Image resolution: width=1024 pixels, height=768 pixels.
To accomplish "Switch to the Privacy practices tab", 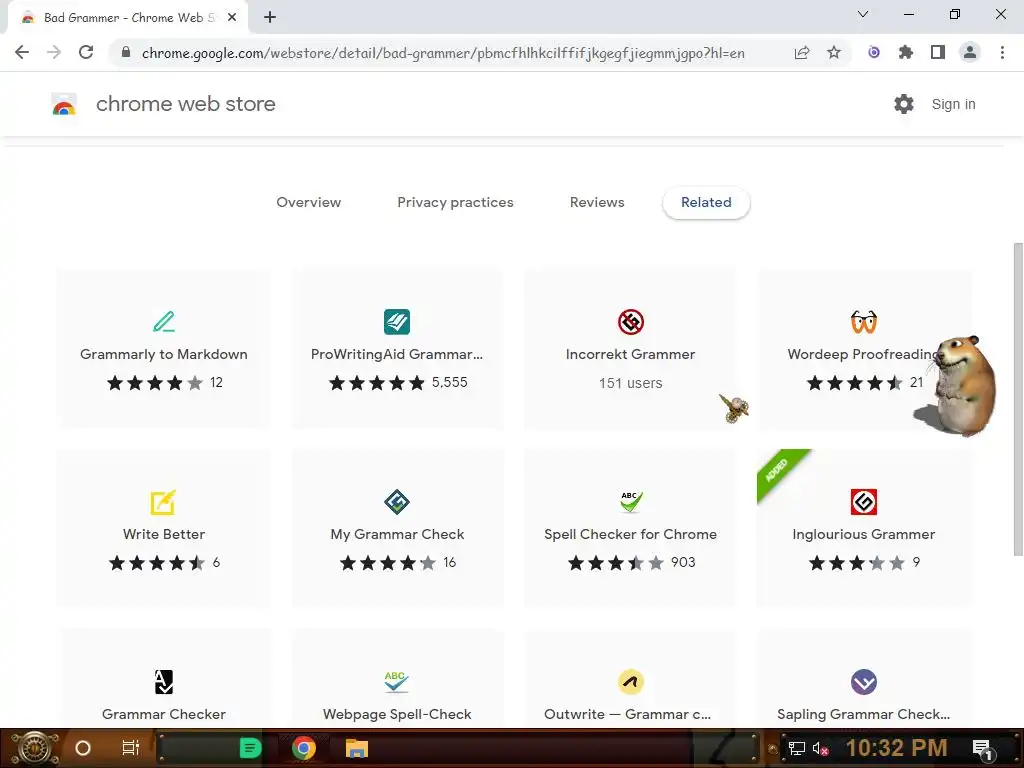I will point(455,202).
